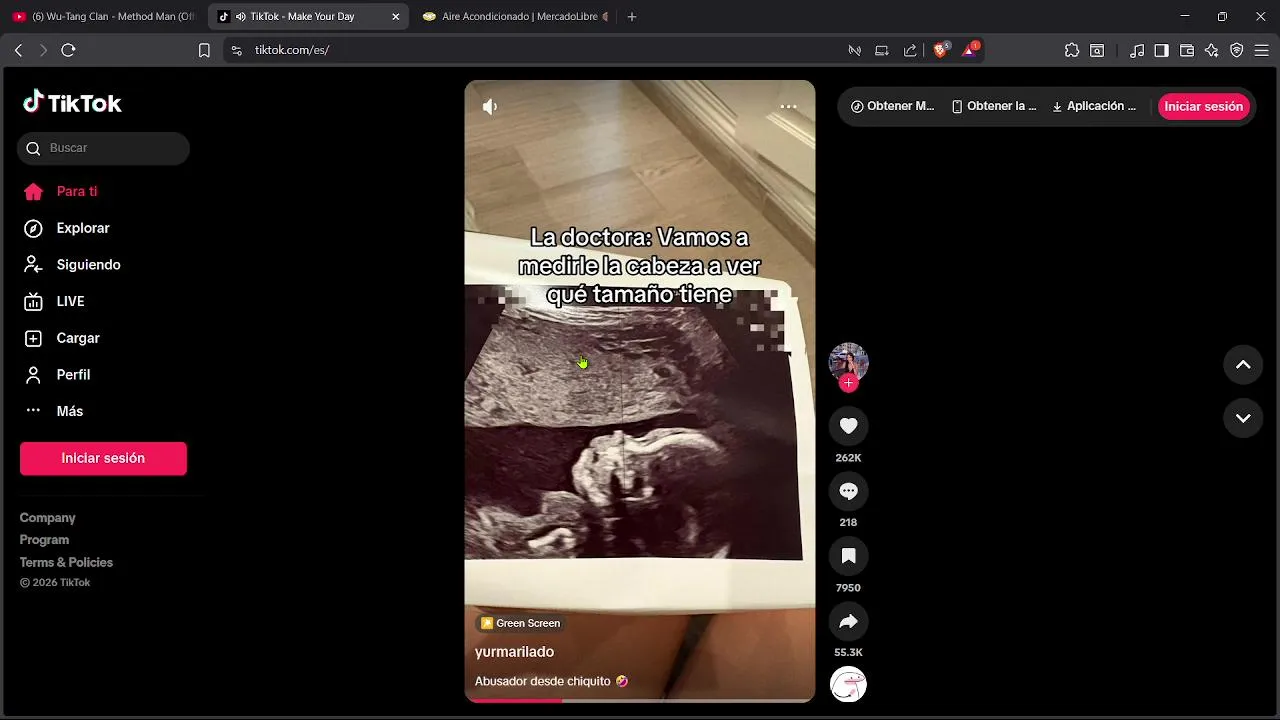Expand the Company footer section

tap(48, 518)
